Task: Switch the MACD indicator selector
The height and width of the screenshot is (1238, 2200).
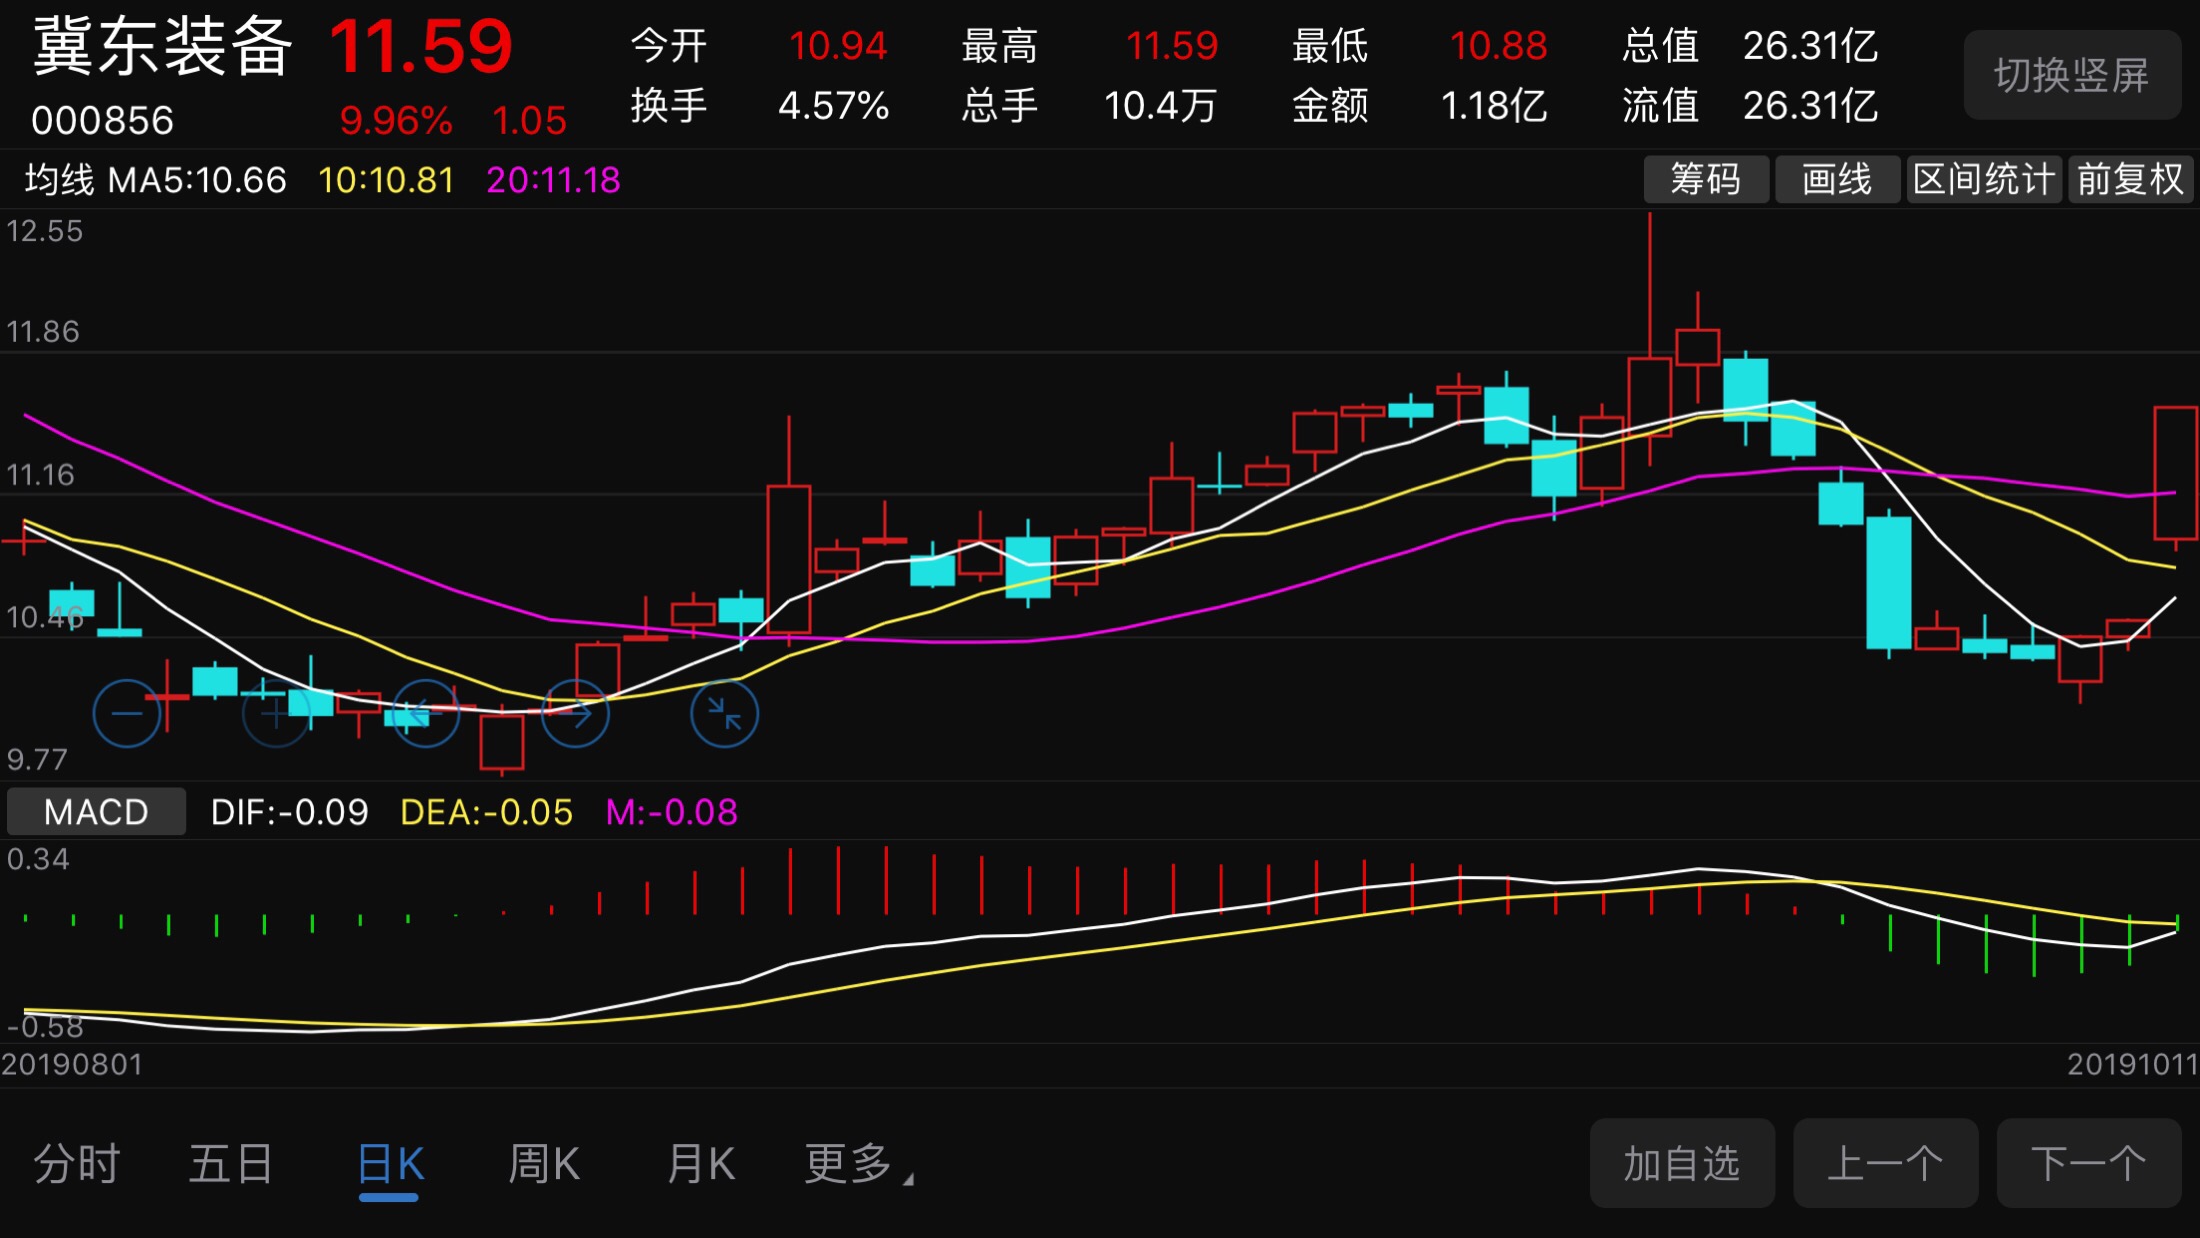Action: (x=96, y=811)
